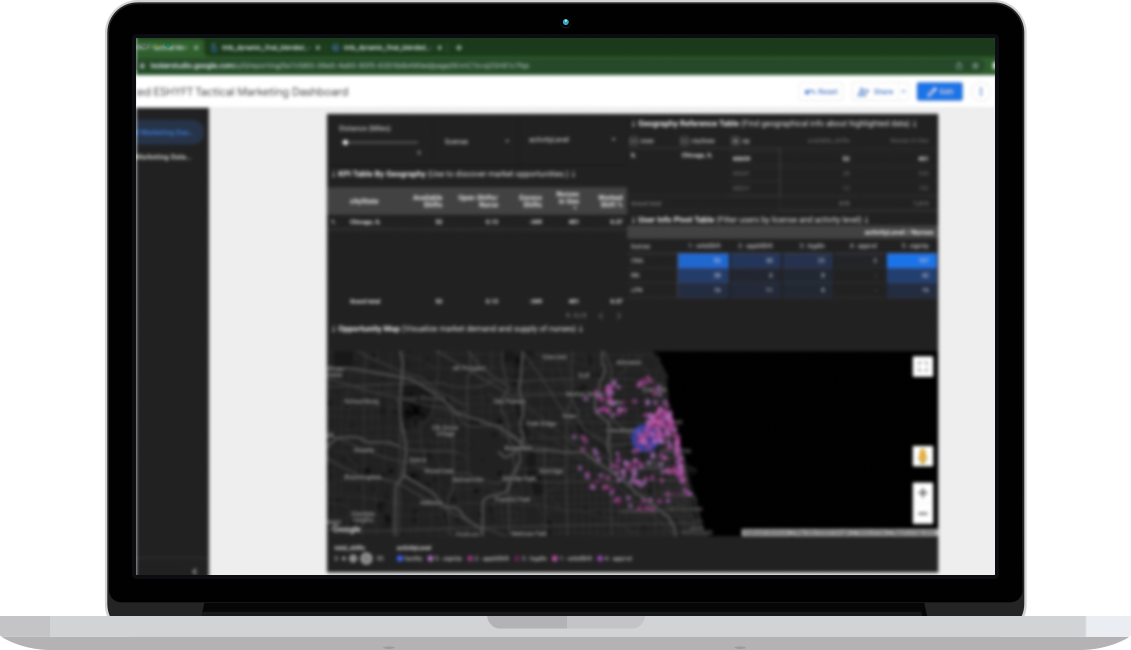Adjust the Distance (Miles) slider handle
The height and width of the screenshot is (650, 1131).
coord(346,143)
